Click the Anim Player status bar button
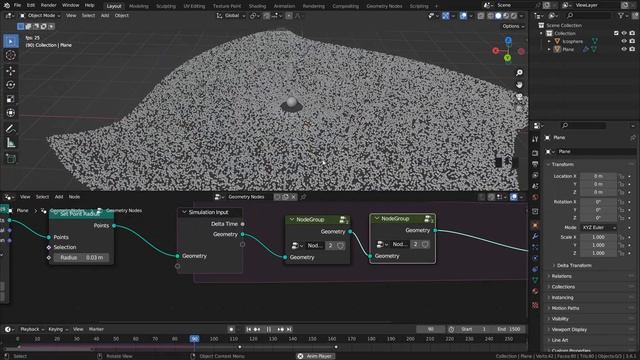640x360 pixels. 315,356
